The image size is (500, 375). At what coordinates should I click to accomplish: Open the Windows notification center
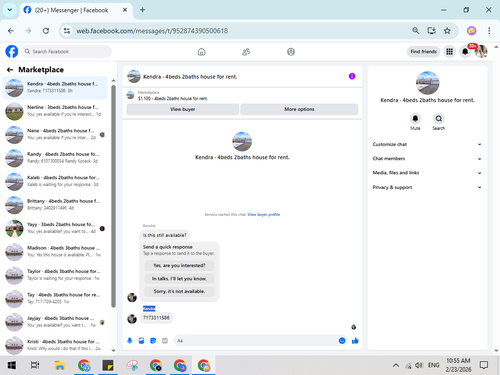484,365
